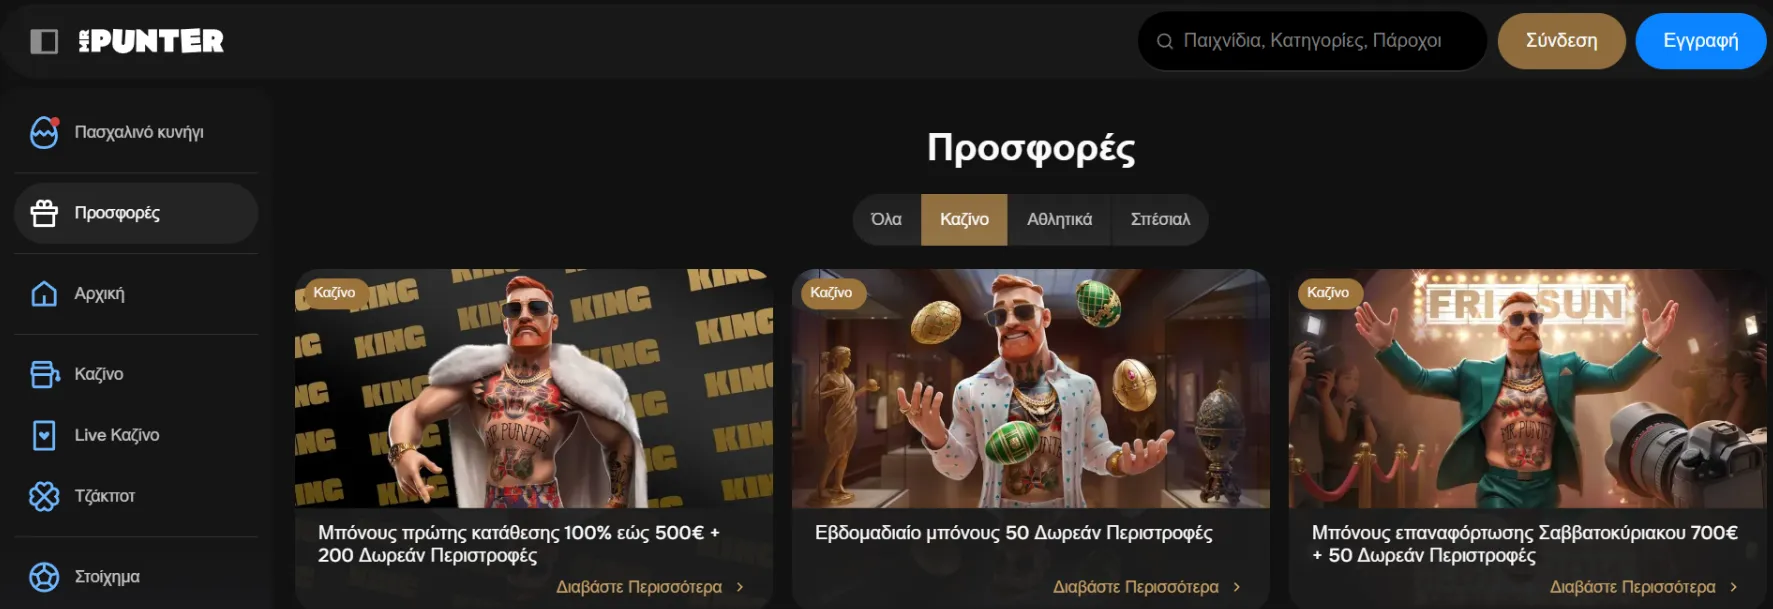Click the blue Εγγραφή register button
This screenshot has width=1773, height=609.
click(x=1700, y=41)
